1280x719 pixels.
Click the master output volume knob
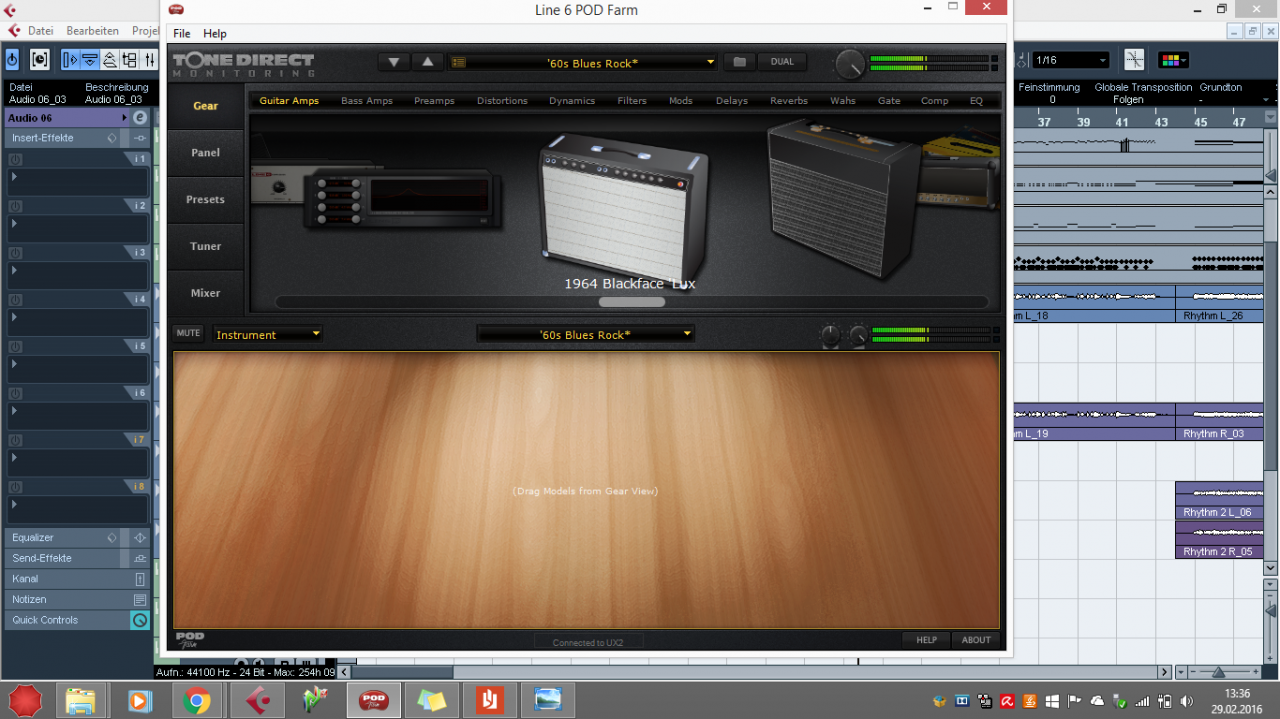(849, 64)
